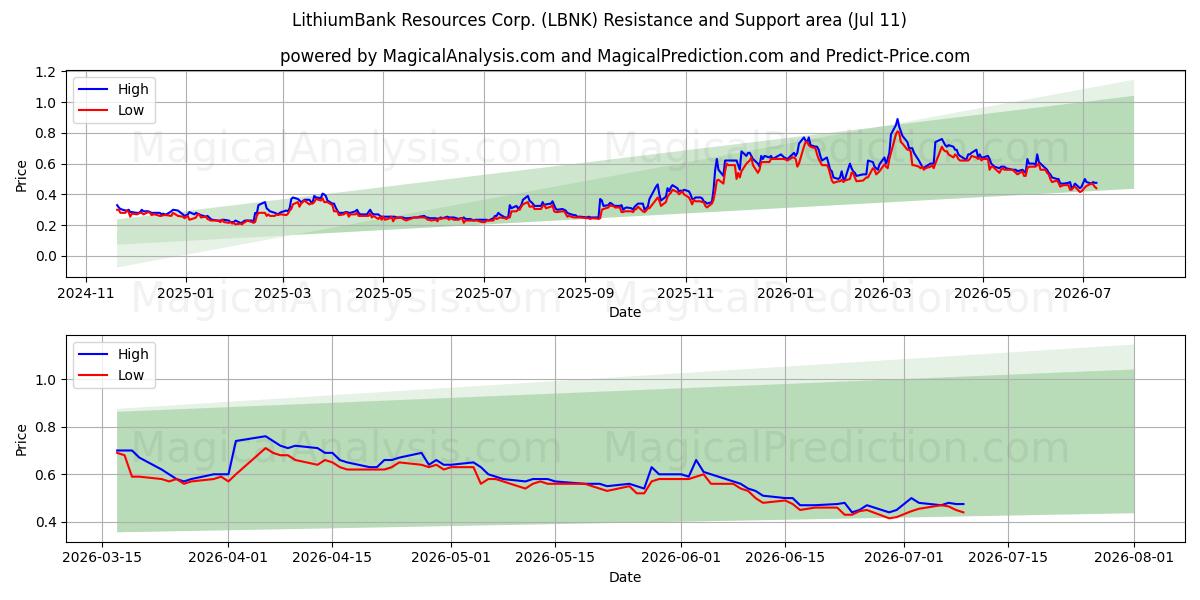Screen dimensions: 1200x600
Task: Click top chart x-axis label '2025-01'
Action: 185,294
